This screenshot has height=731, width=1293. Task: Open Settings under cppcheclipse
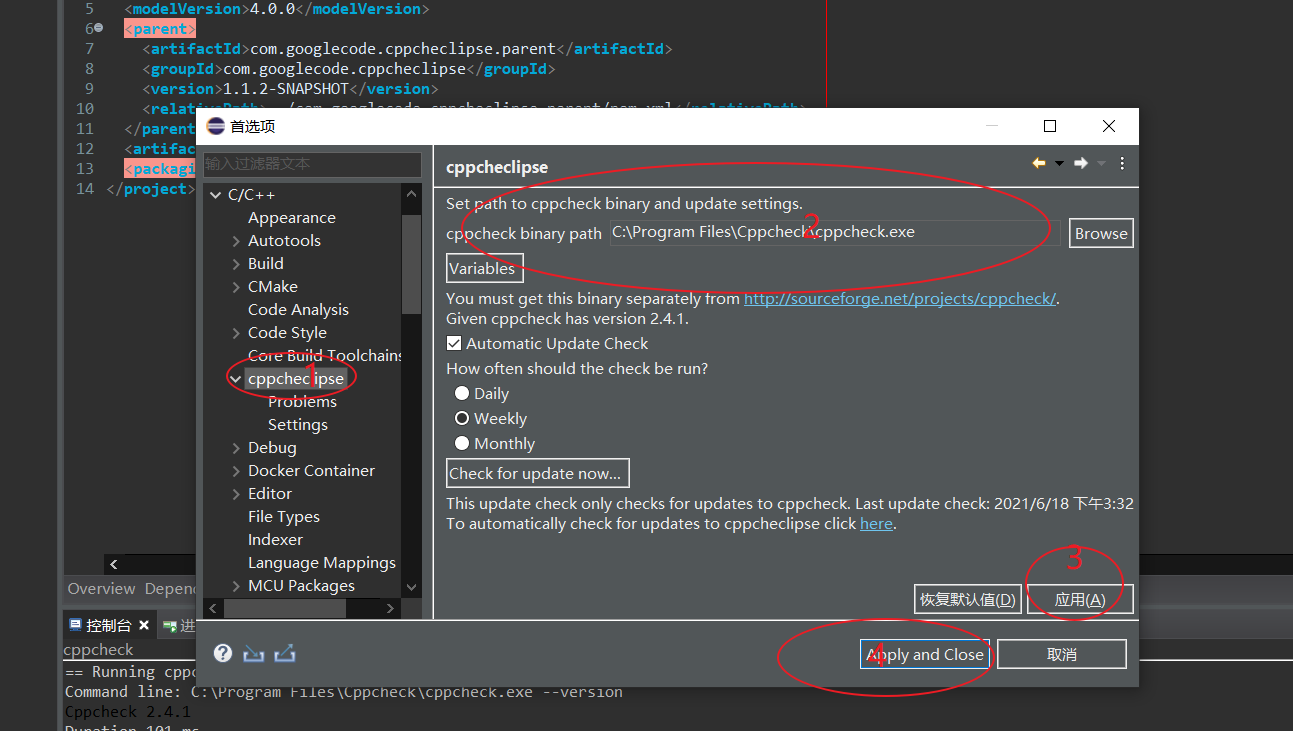(x=298, y=425)
